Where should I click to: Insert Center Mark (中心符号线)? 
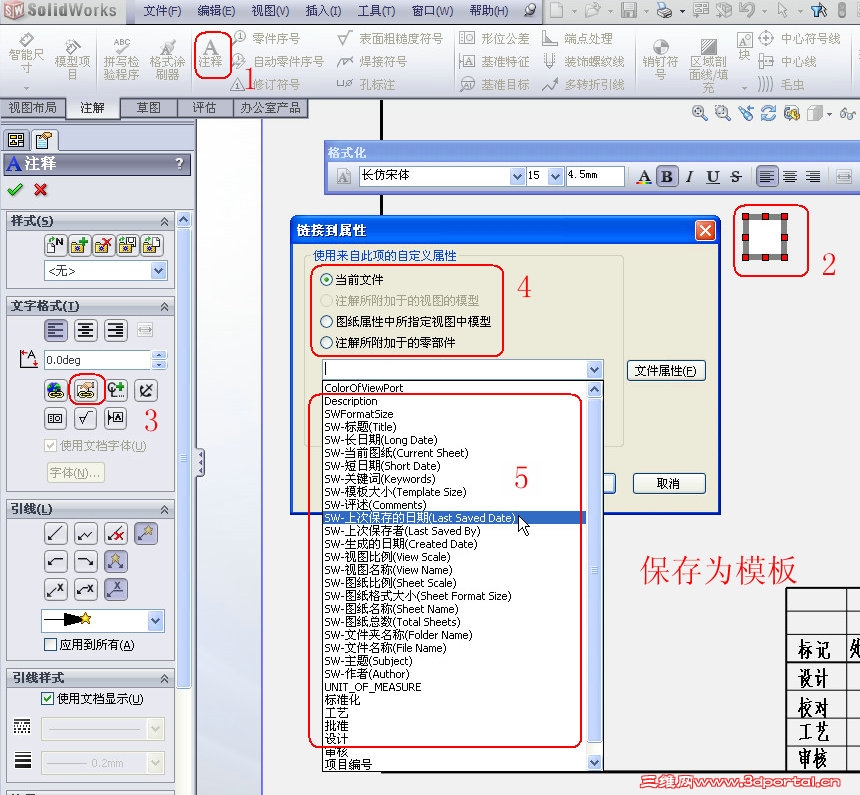coord(800,38)
